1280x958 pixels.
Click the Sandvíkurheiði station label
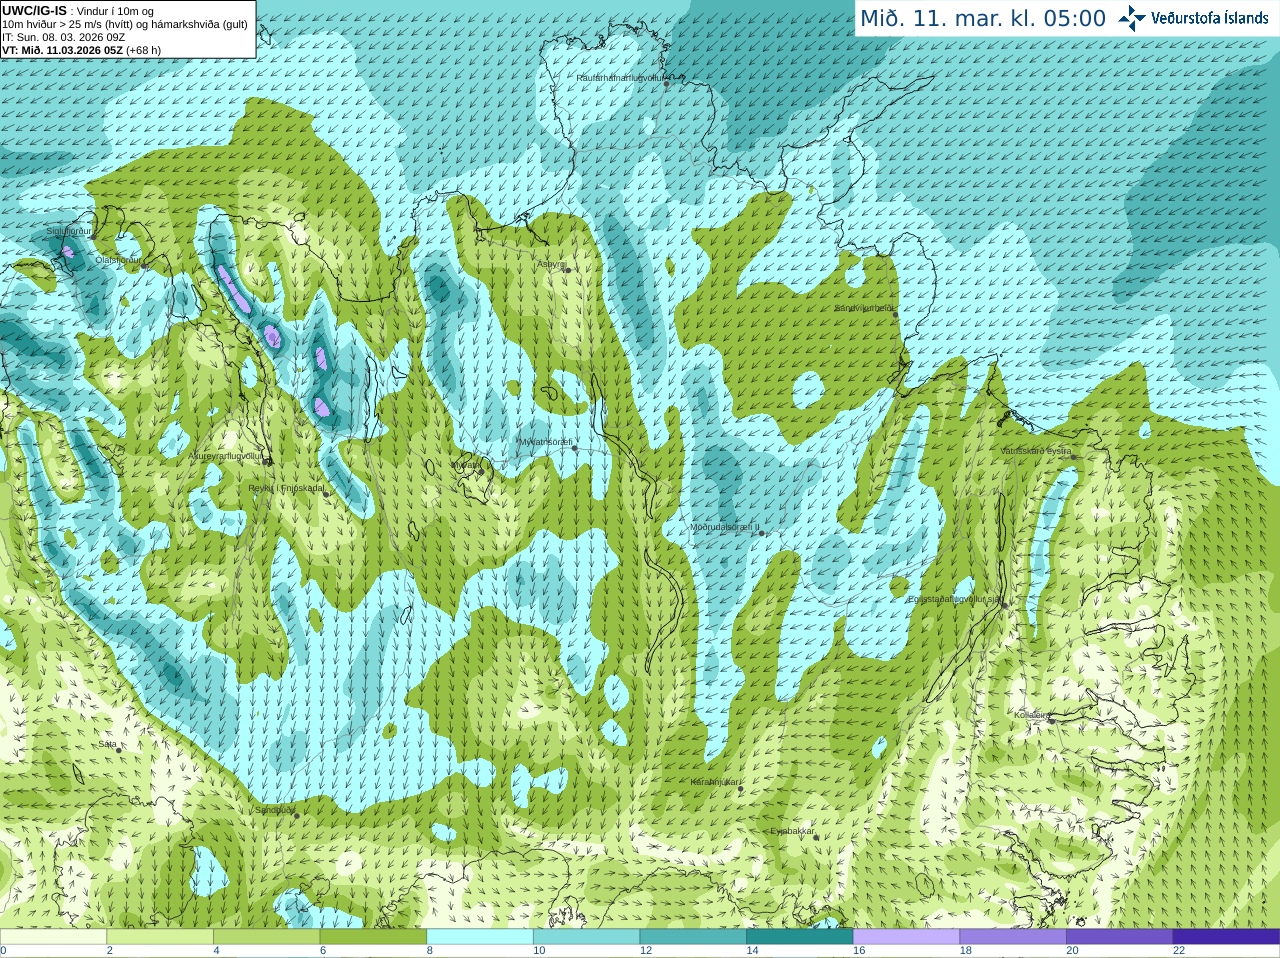coord(866,308)
